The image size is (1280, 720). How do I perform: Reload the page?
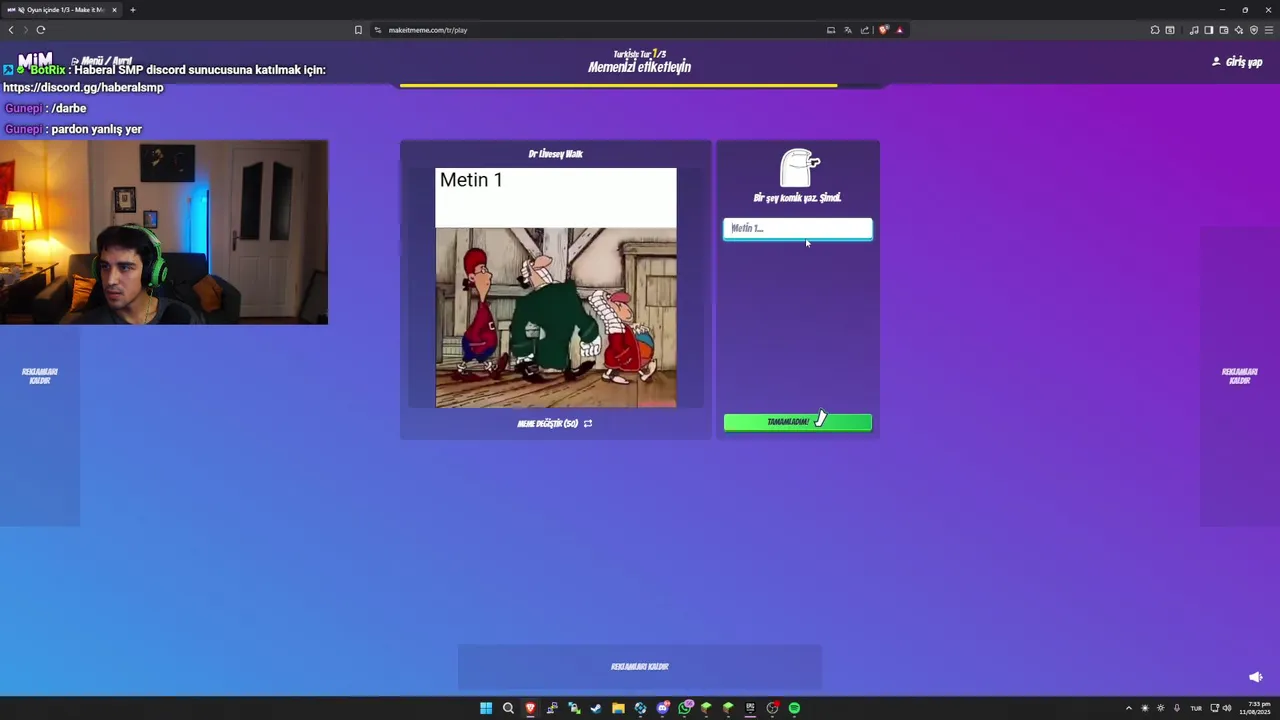[x=41, y=30]
